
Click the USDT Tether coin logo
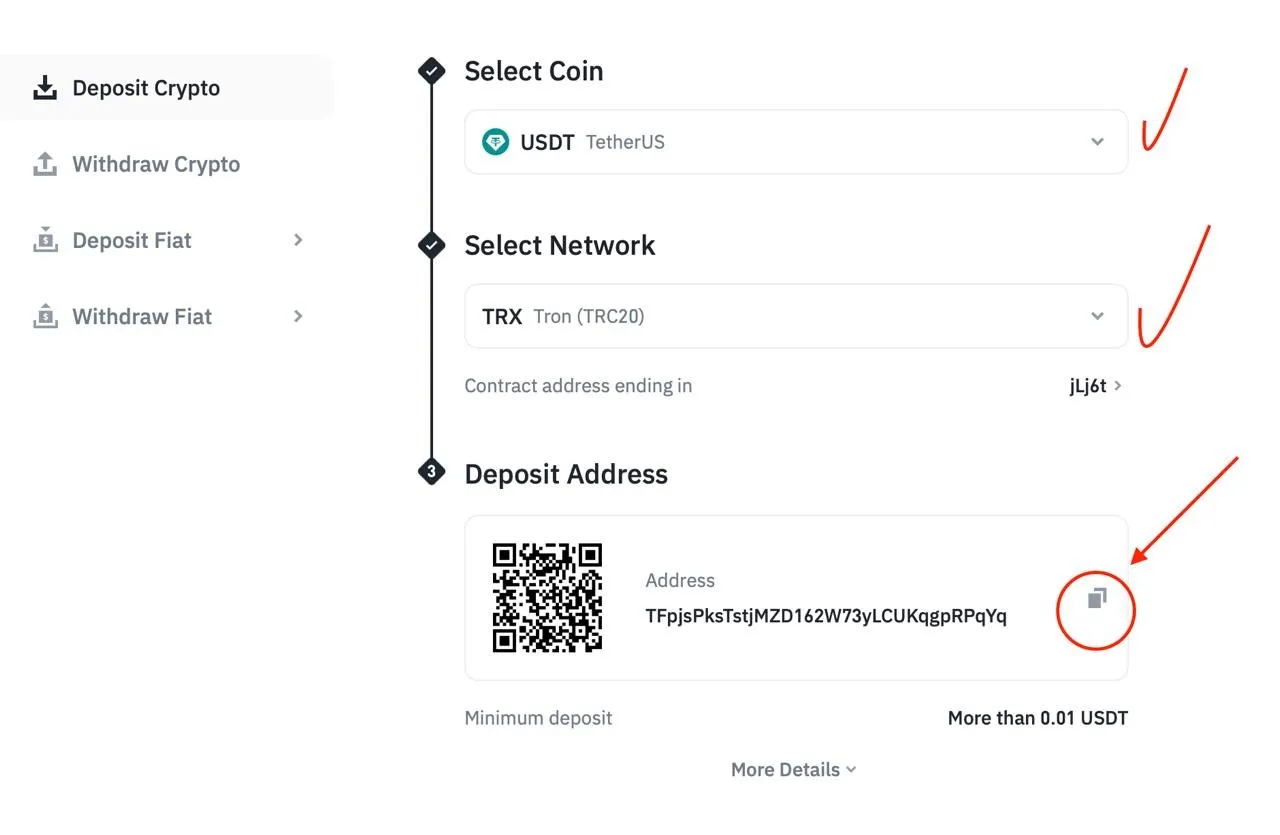click(x=494, y=141)
